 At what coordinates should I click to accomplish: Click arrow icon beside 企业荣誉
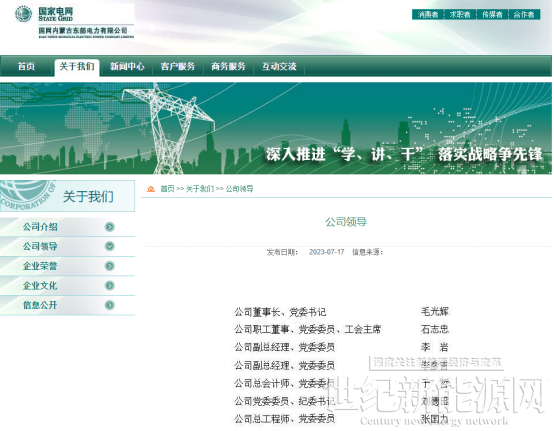click(x=110, y=266)
